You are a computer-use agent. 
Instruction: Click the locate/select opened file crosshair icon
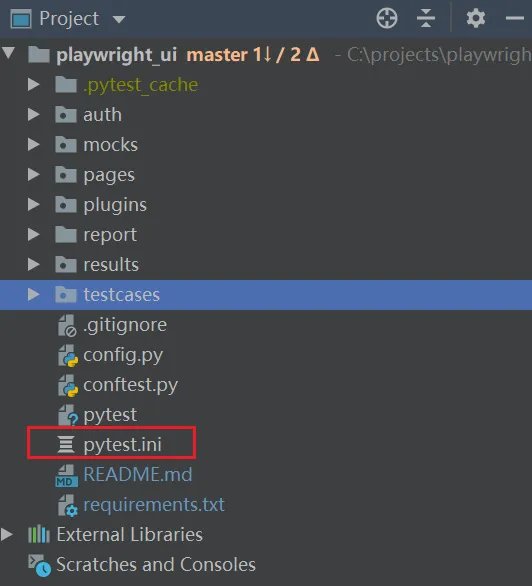point(387,18)
